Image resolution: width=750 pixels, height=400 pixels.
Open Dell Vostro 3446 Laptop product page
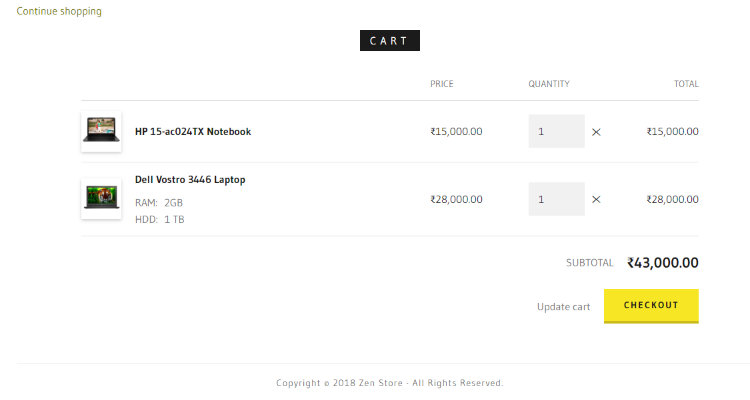[x=190, y=180]
